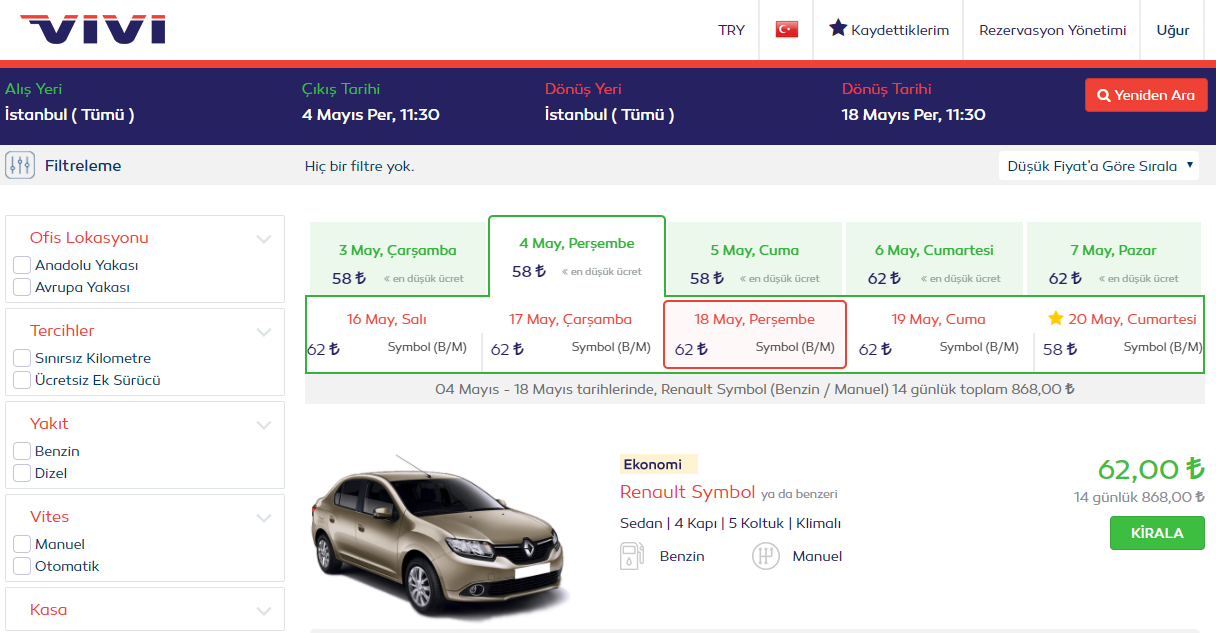Tick the Anadolu Yakası checkbox
Screen dimensions: 1216x633
(x=21, y=266)
